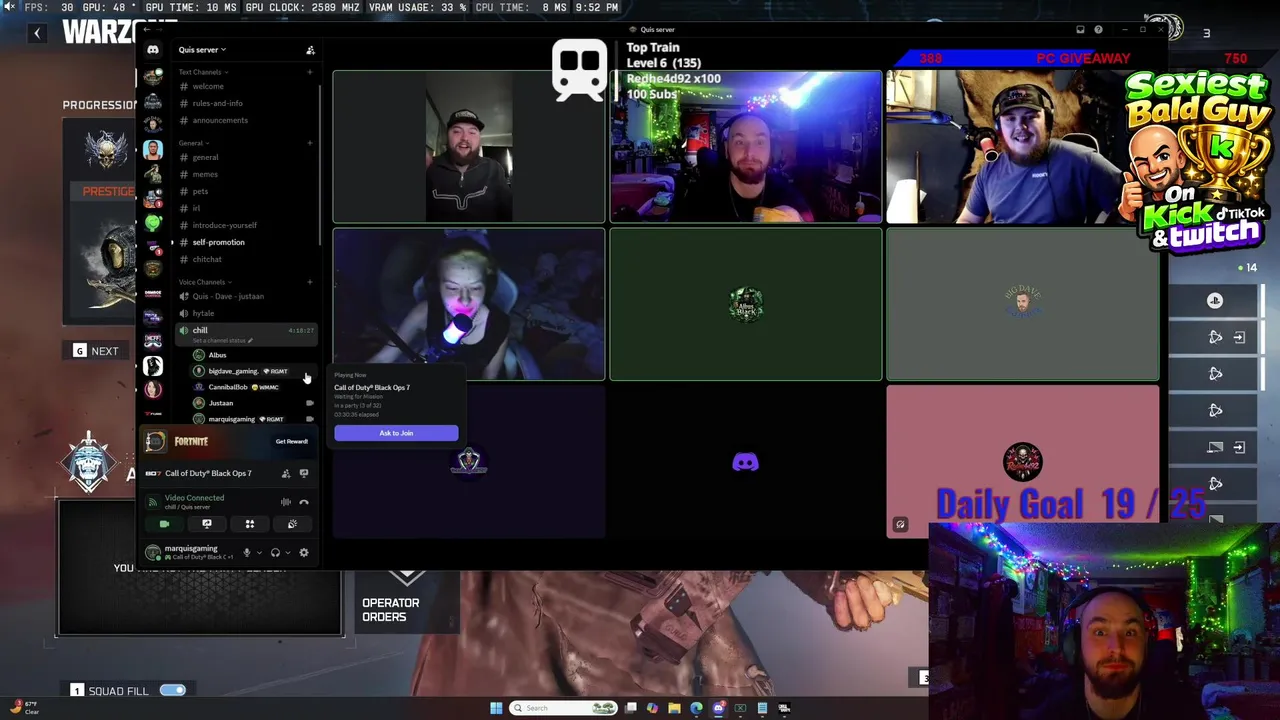The image size is (1280, 720).
Task: Focus the top-left webcam tile in call
Action: 469,146
